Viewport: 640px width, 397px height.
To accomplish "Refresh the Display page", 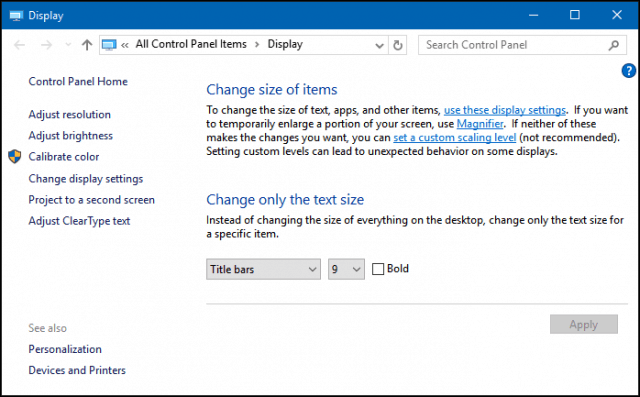I will (398, 45).
